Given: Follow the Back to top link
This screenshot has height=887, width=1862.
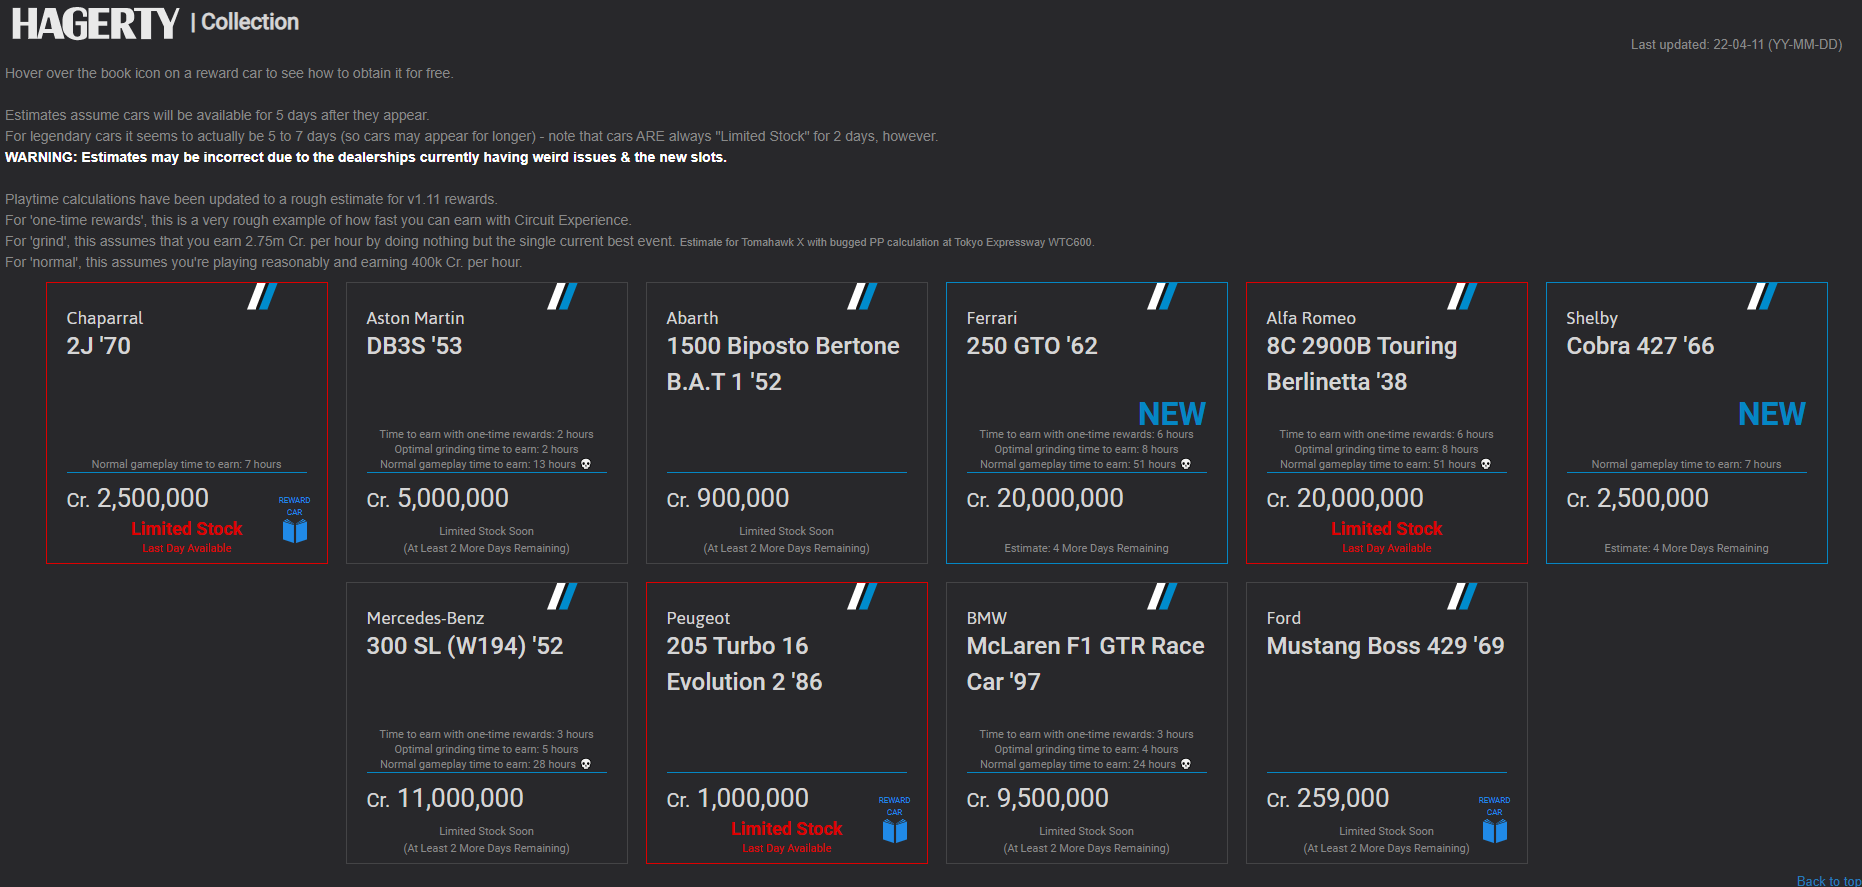Looking at the screenshot, I should (x=1828, y=880).
